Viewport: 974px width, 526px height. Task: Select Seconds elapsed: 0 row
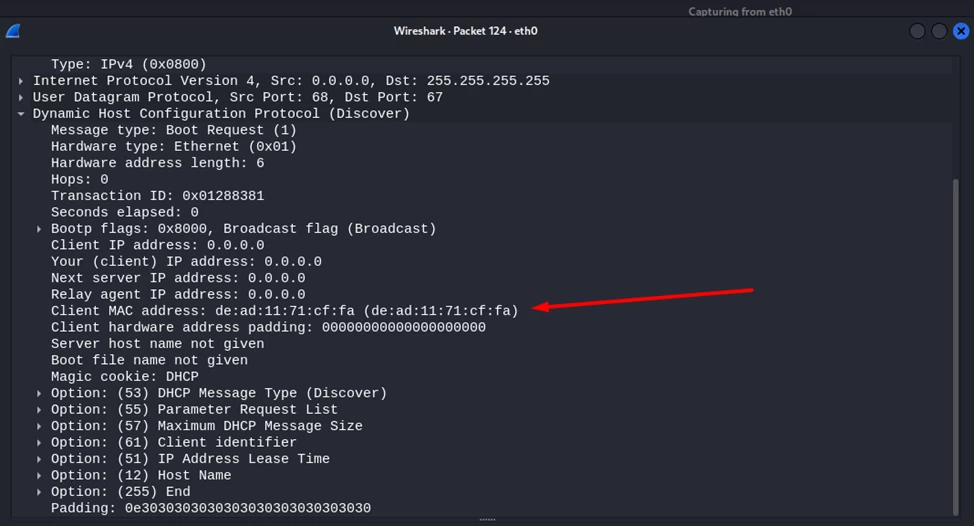coord(481,212)
